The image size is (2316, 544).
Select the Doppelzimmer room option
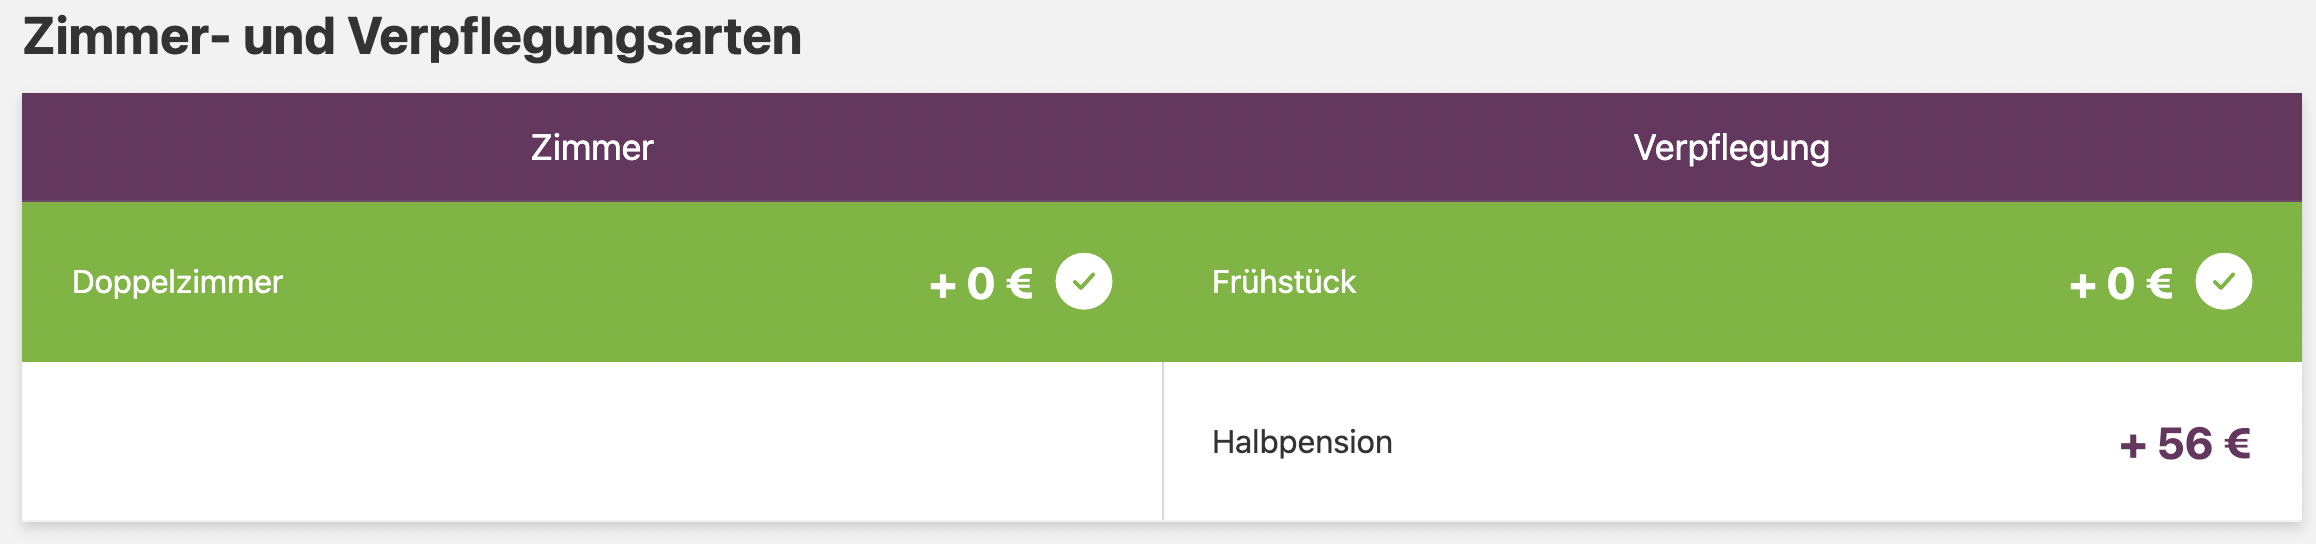click(x=592, y=282)
